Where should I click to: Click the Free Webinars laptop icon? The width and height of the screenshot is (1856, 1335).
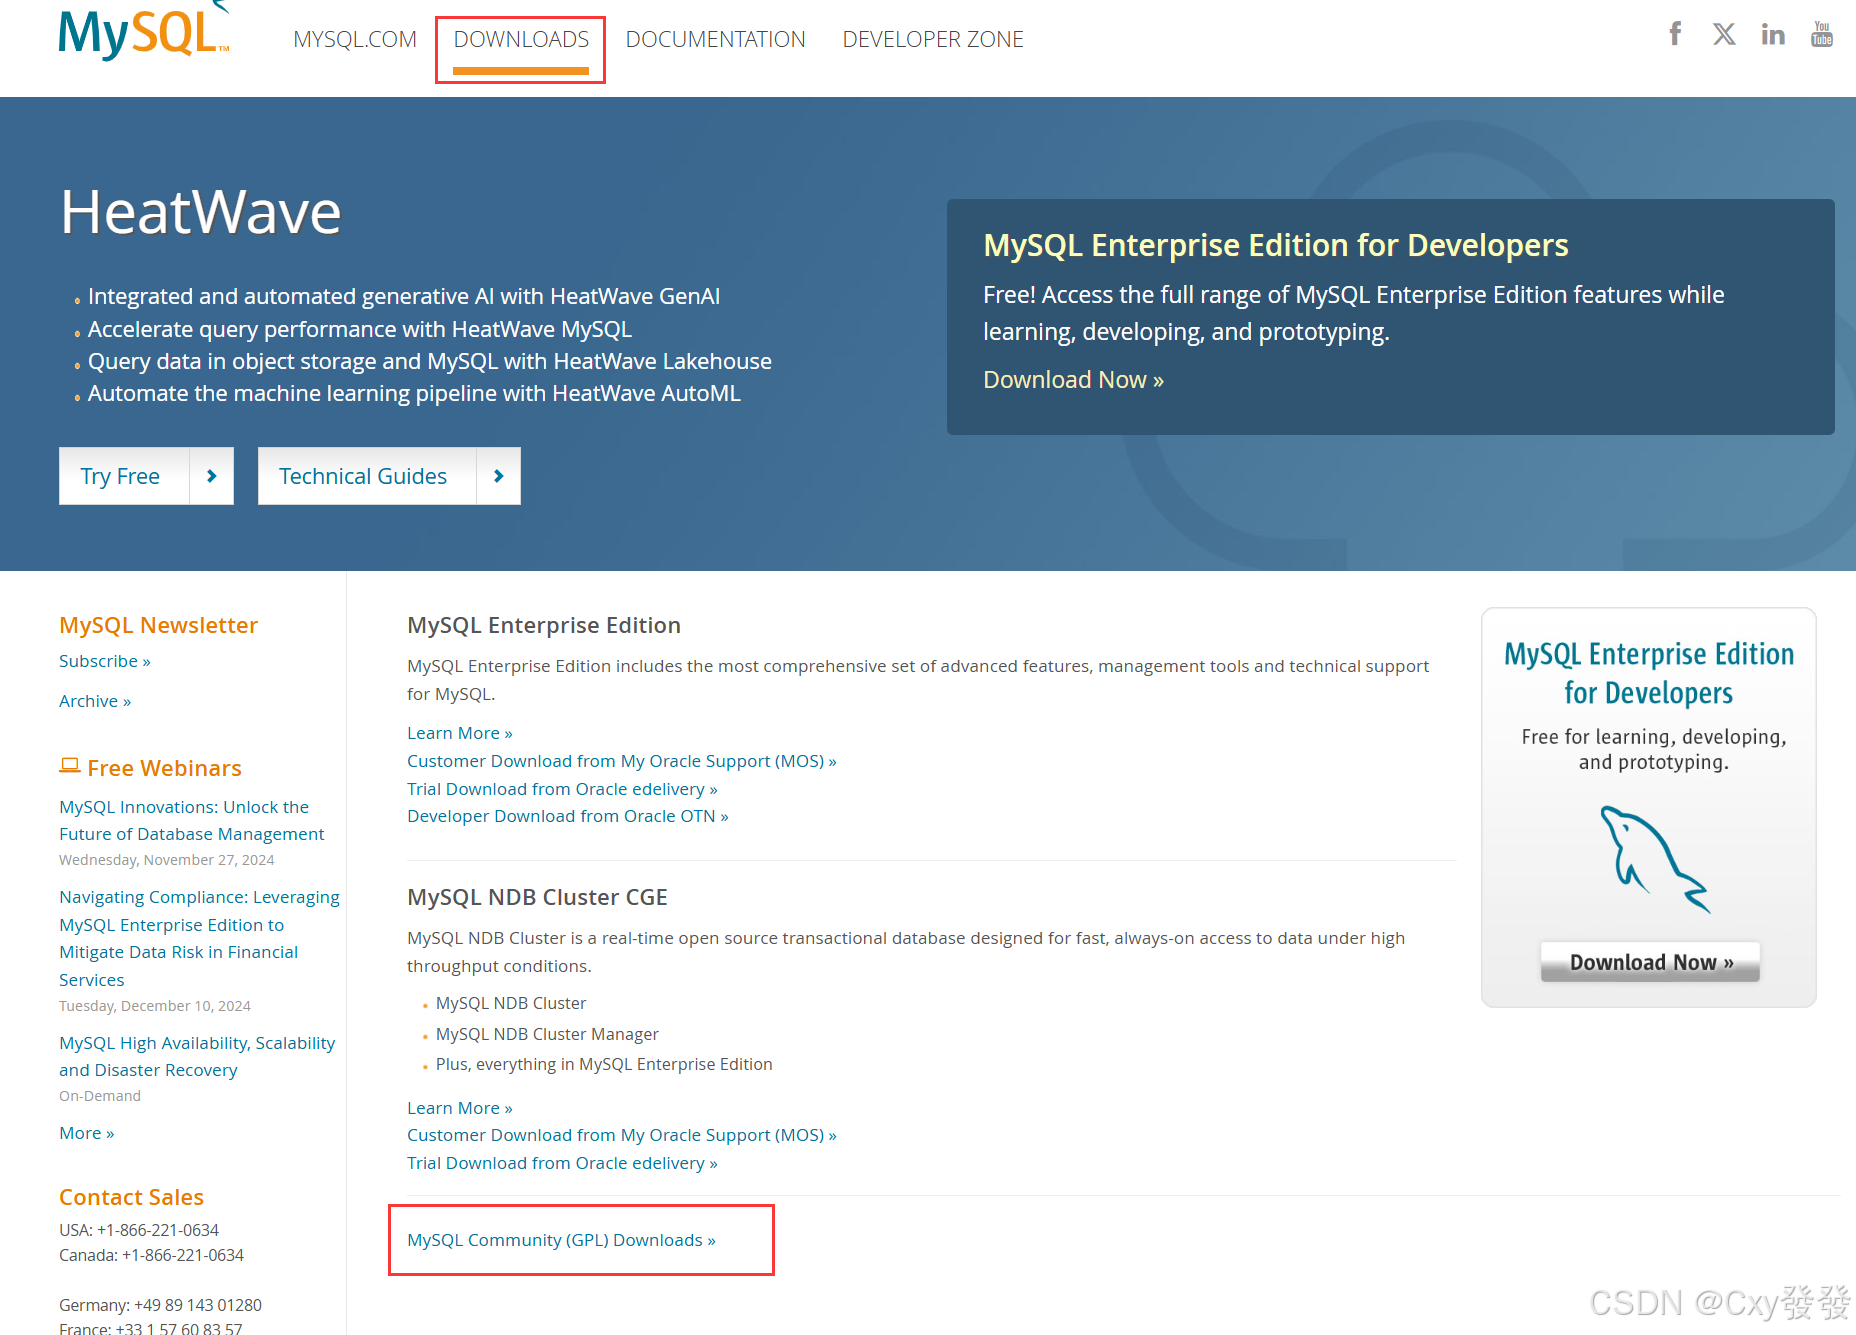coord(69,766)
